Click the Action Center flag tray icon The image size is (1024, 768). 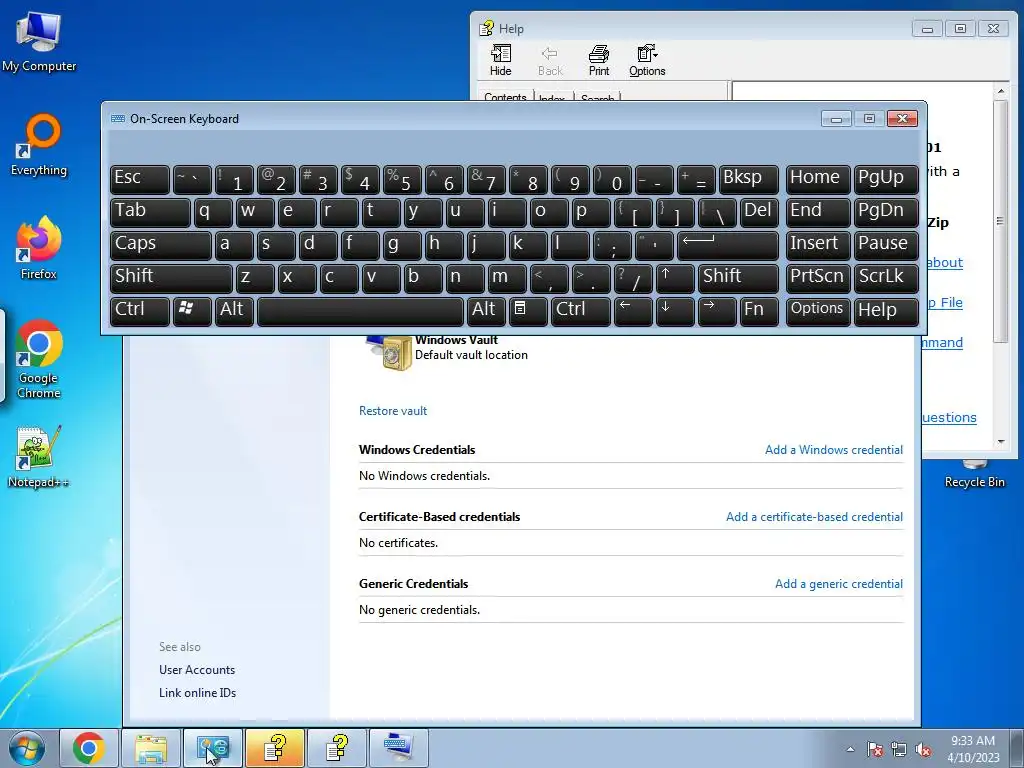tap(875, 749)
